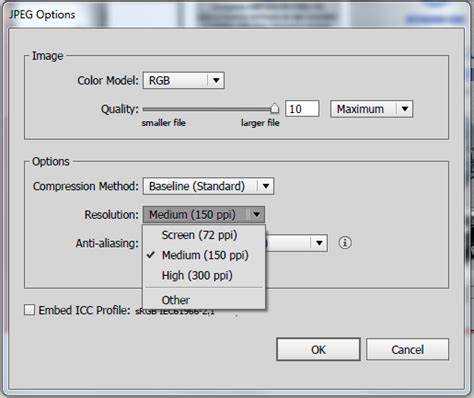Image resolution: width=474 pixels, height=398 pixels.
Task: Click the Quality slider handle
Action: [274, 108]
